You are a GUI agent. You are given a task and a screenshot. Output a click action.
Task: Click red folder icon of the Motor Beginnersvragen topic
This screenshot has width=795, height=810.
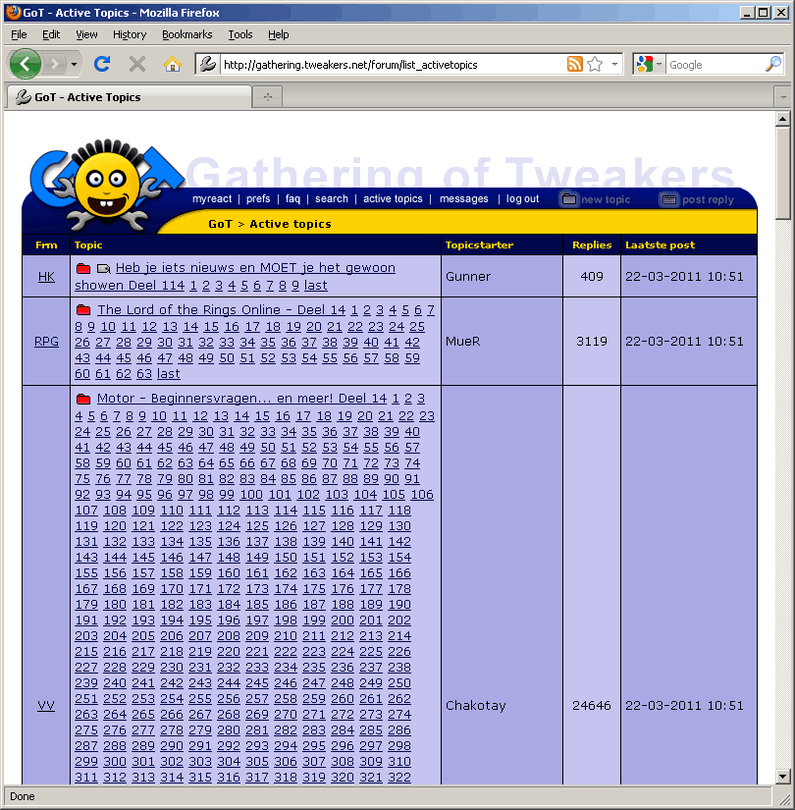pyautogui.click(x=83, y=399)
